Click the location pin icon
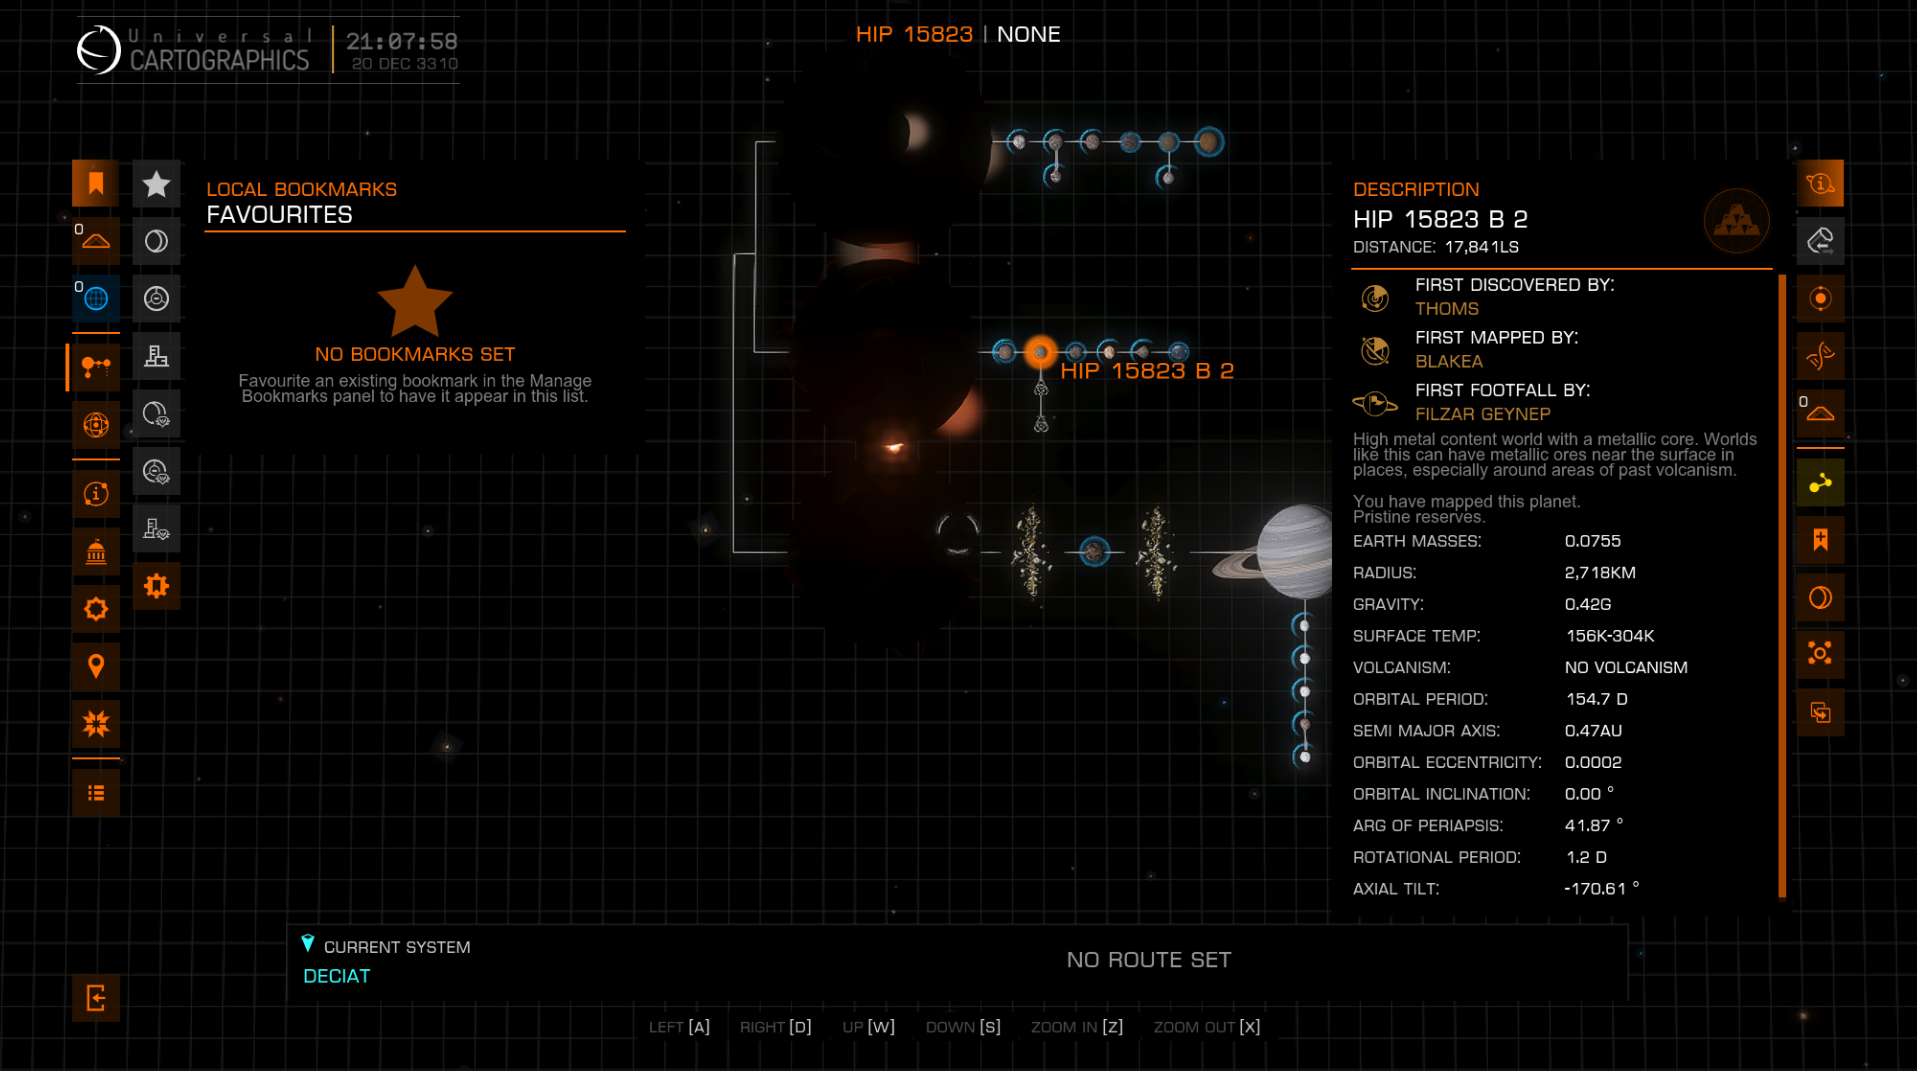This screenshot has height=1071, width=1917. coord(96,667)
